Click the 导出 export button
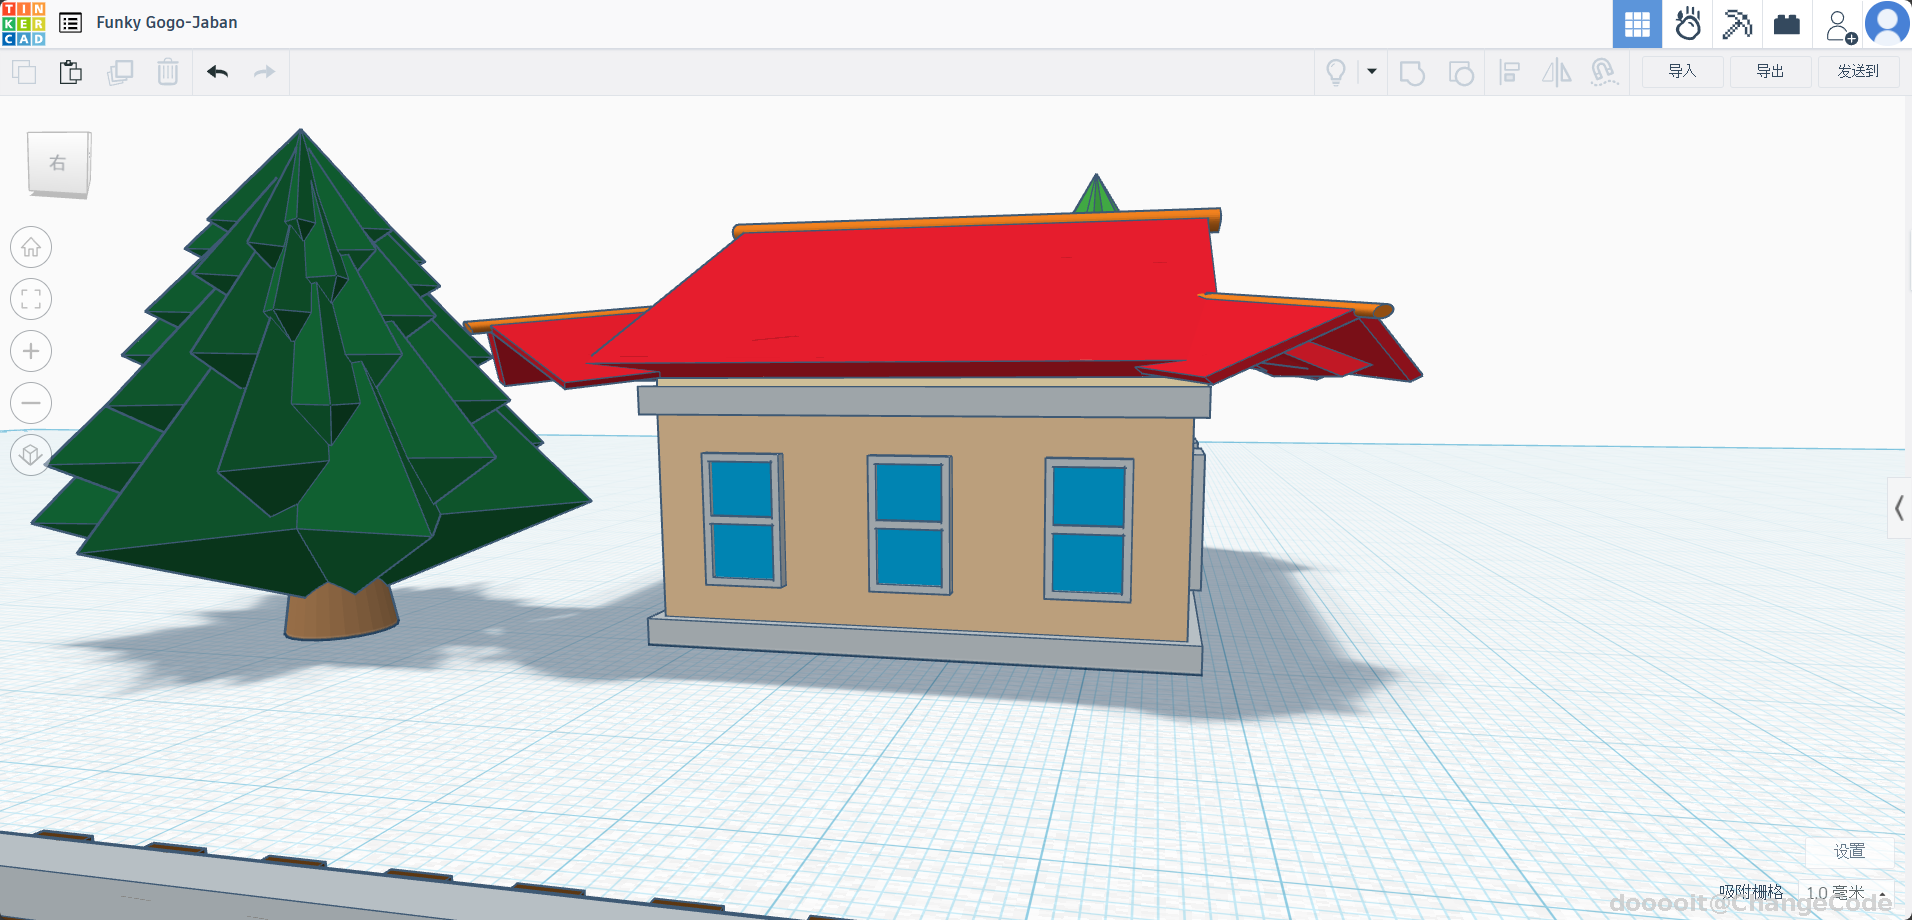Image resolution: width=1912 pixels, height=920 pixels. click(x=1770, y=71)
